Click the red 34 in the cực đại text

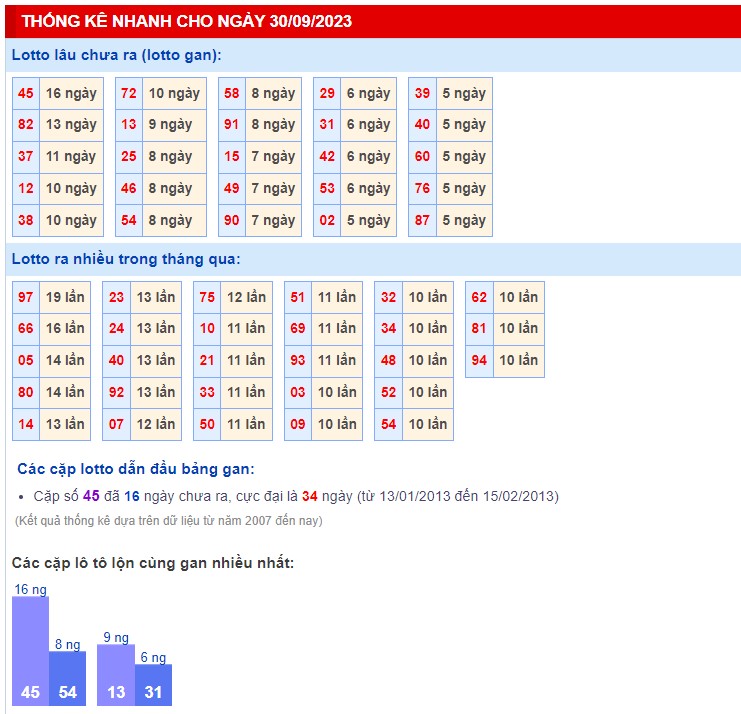coord(310,496)
